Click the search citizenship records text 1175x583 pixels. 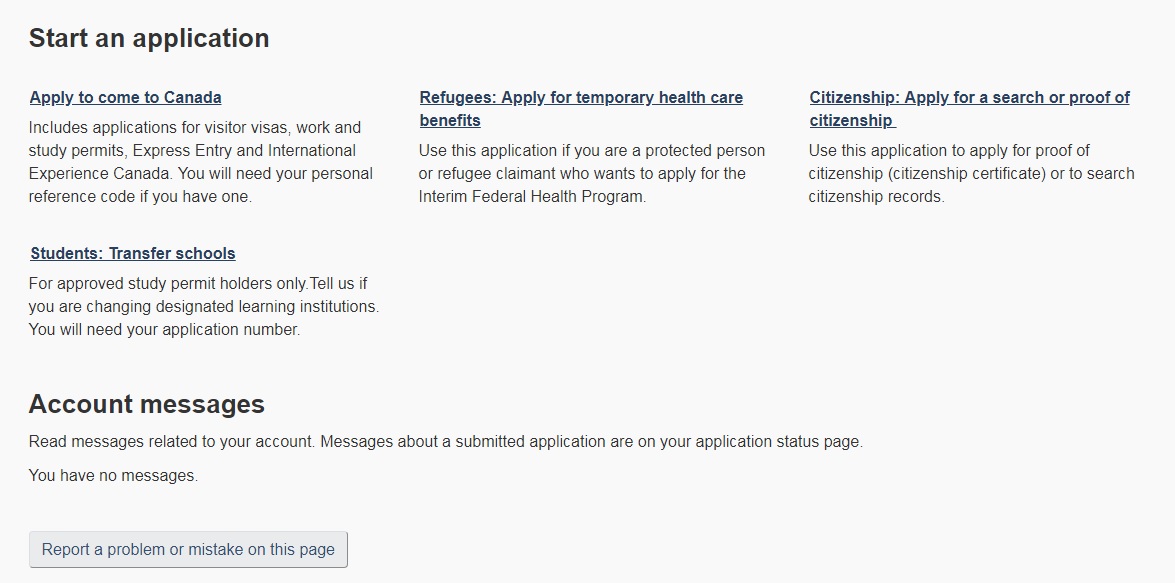tap(972, 185)
